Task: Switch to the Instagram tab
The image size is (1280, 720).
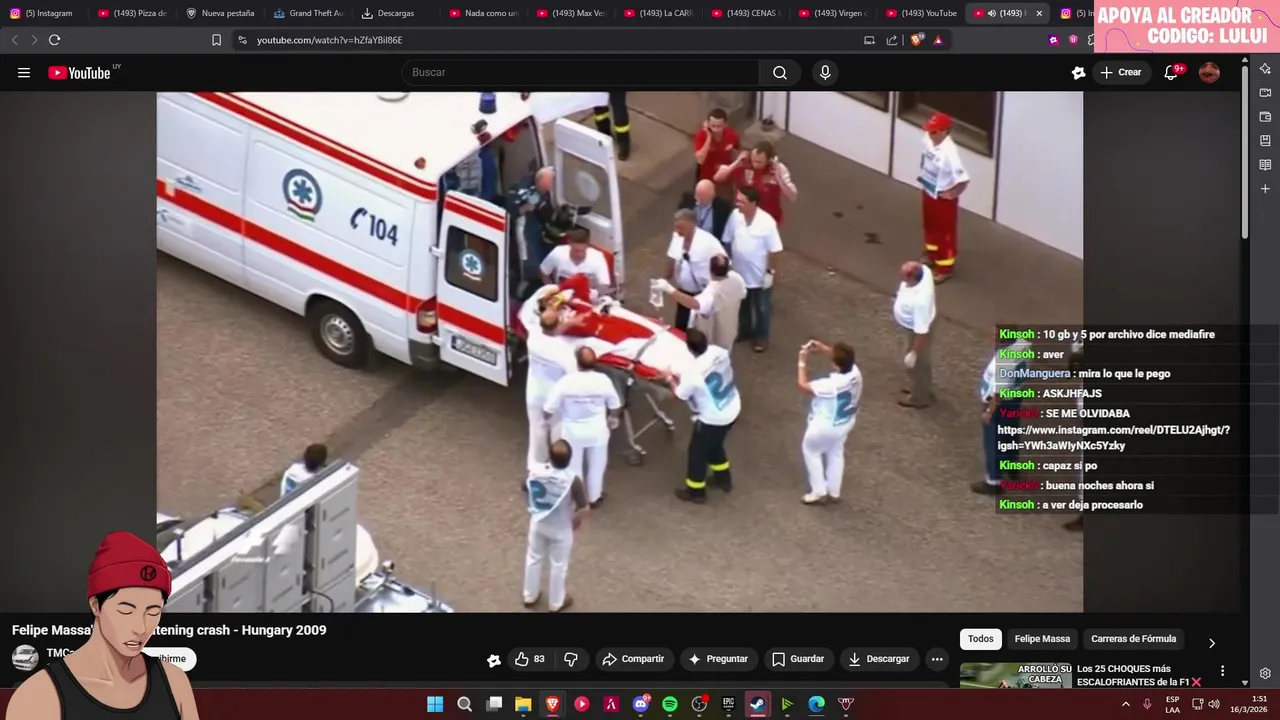Action: point(41,13)
